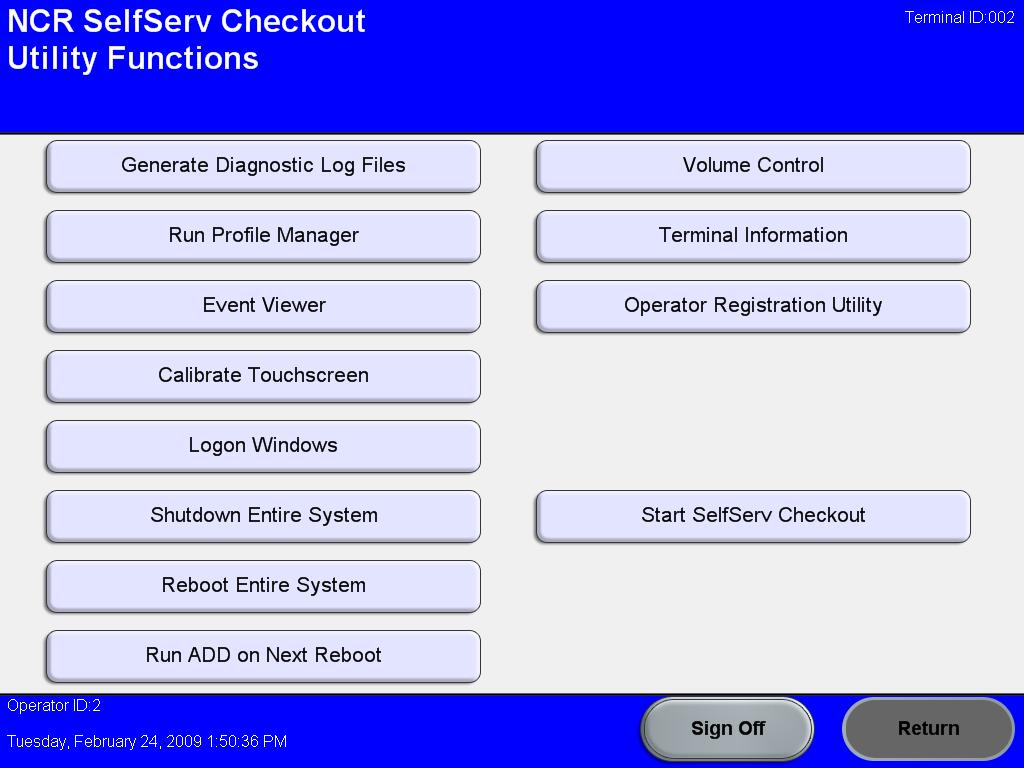Click Run ADD on Next Reboot
1024x768 pixels.
[263, 655]
